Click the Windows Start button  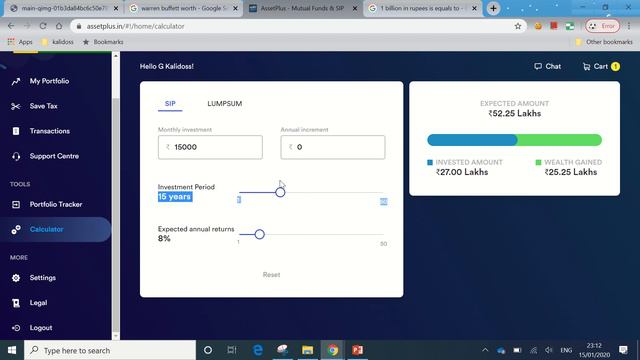[x=12, y=350]
